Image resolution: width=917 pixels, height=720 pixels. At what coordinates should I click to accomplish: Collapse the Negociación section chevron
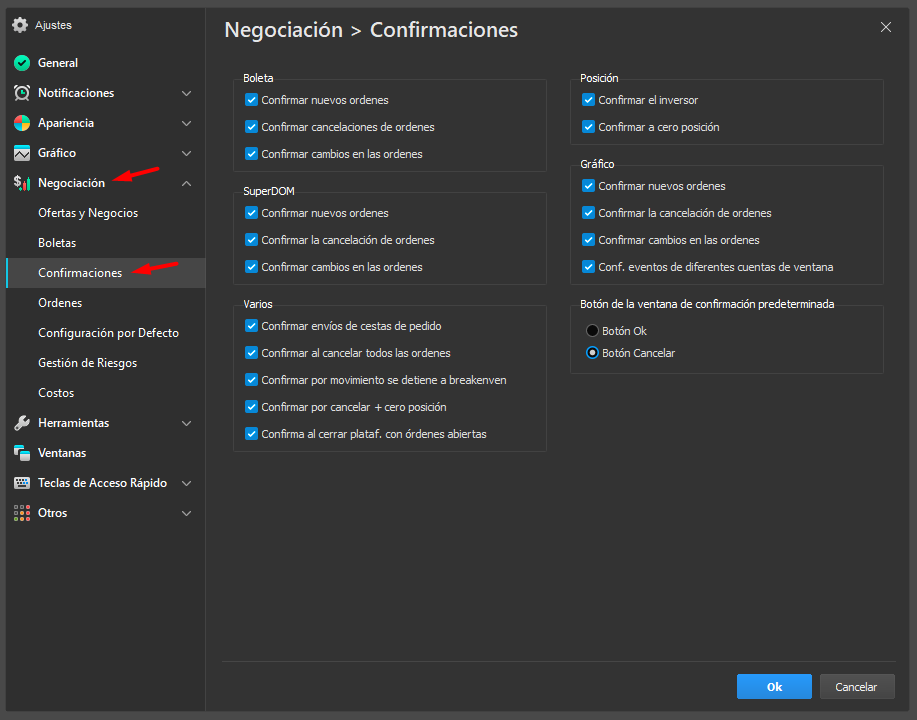[186, 183]
